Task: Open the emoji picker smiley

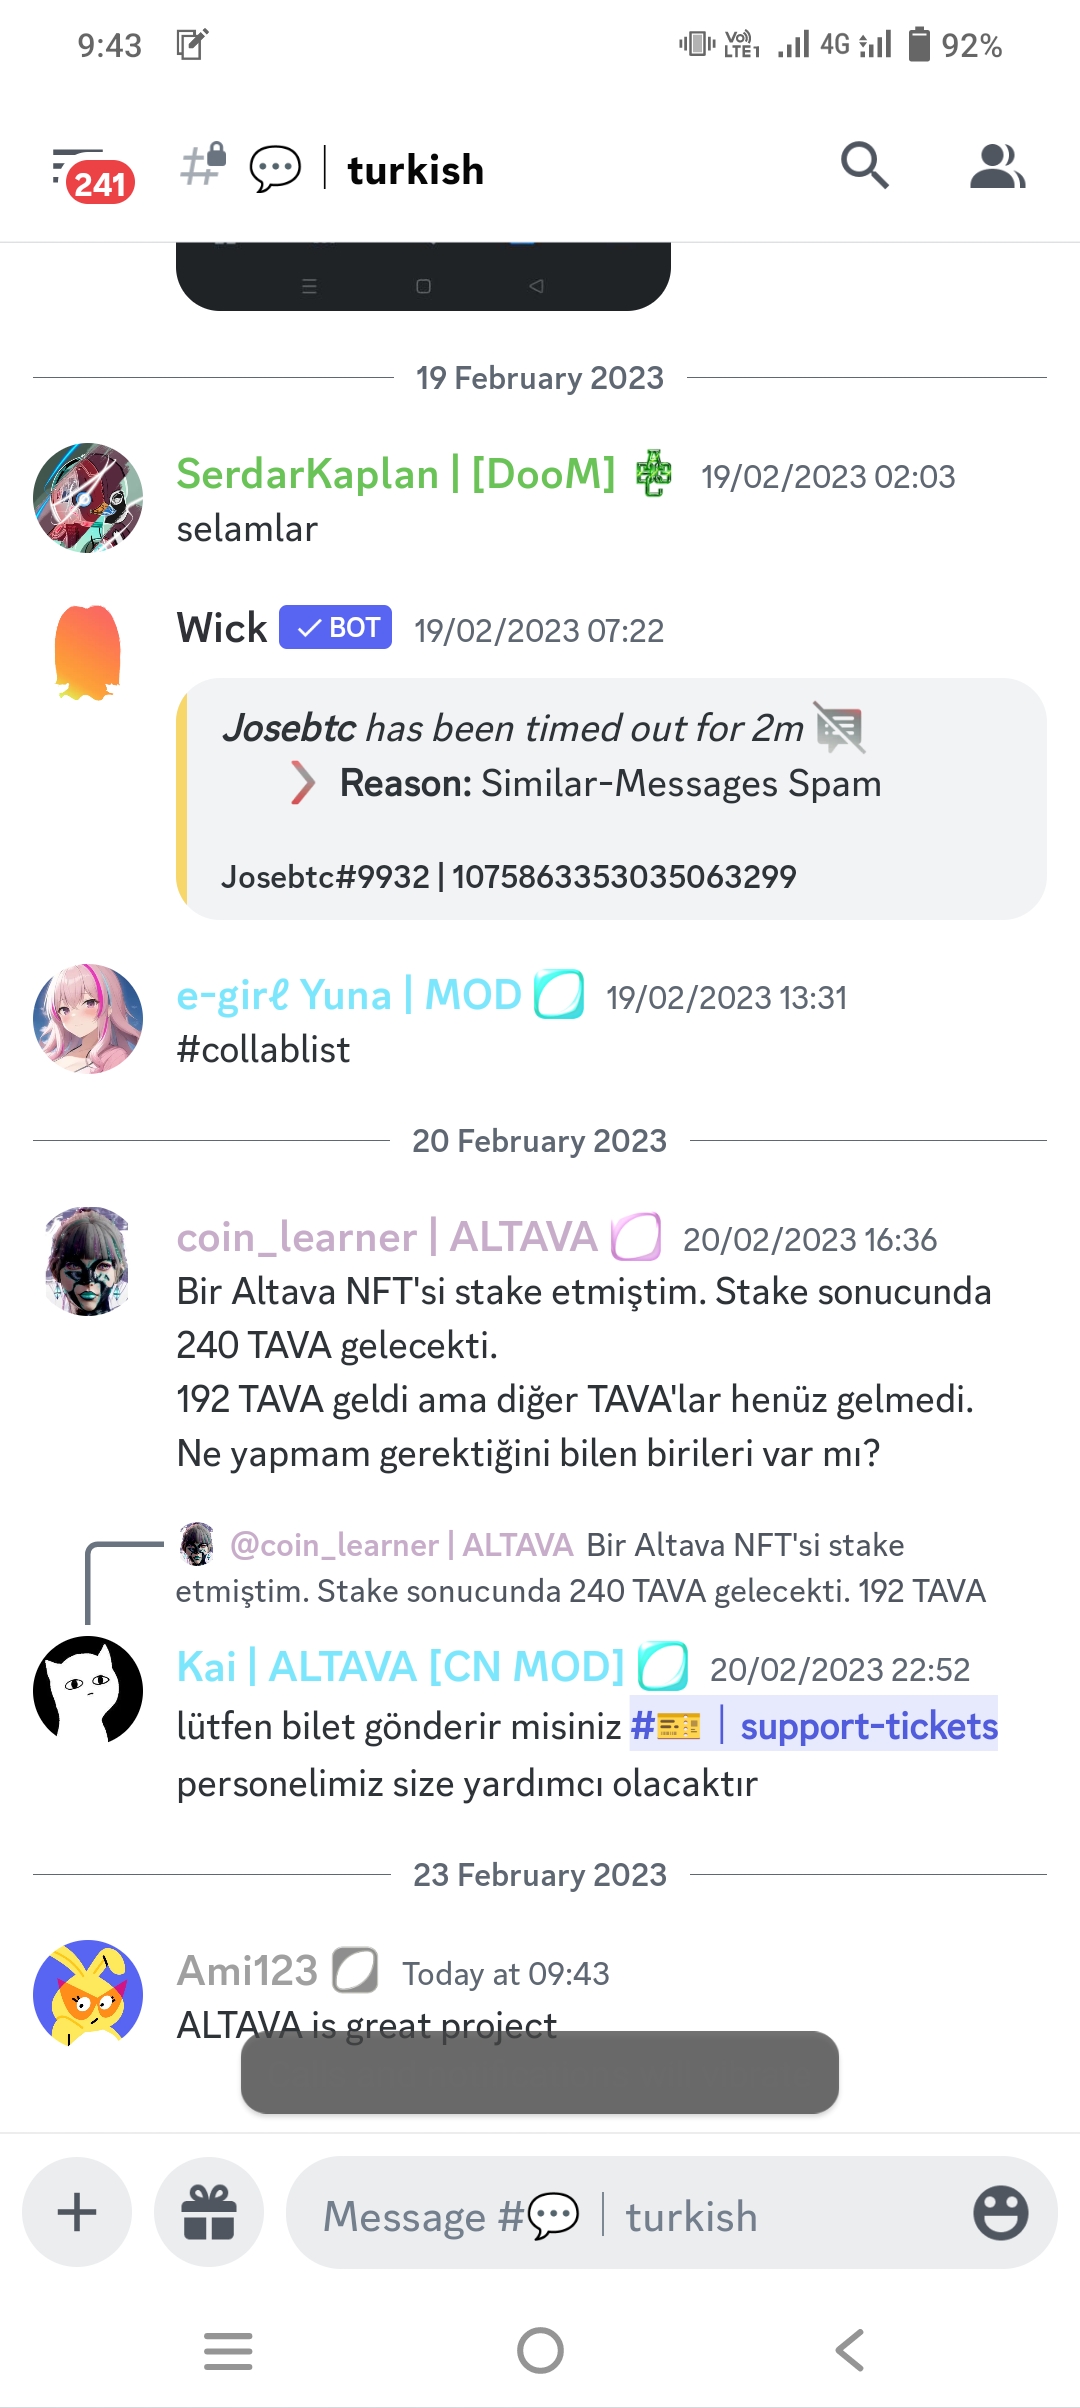Action: click(x=1000, y=2212)
